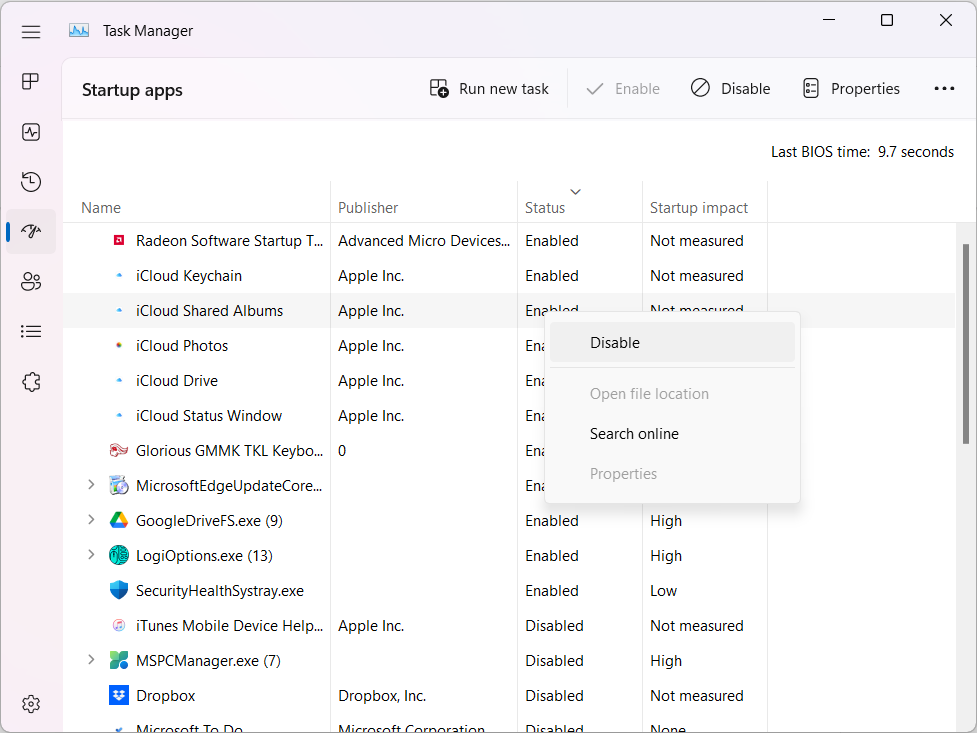Click the MicrosoftEdgeUpdateCore icon
The width and height of the screenshot is (977, 733).
point(119,485)
